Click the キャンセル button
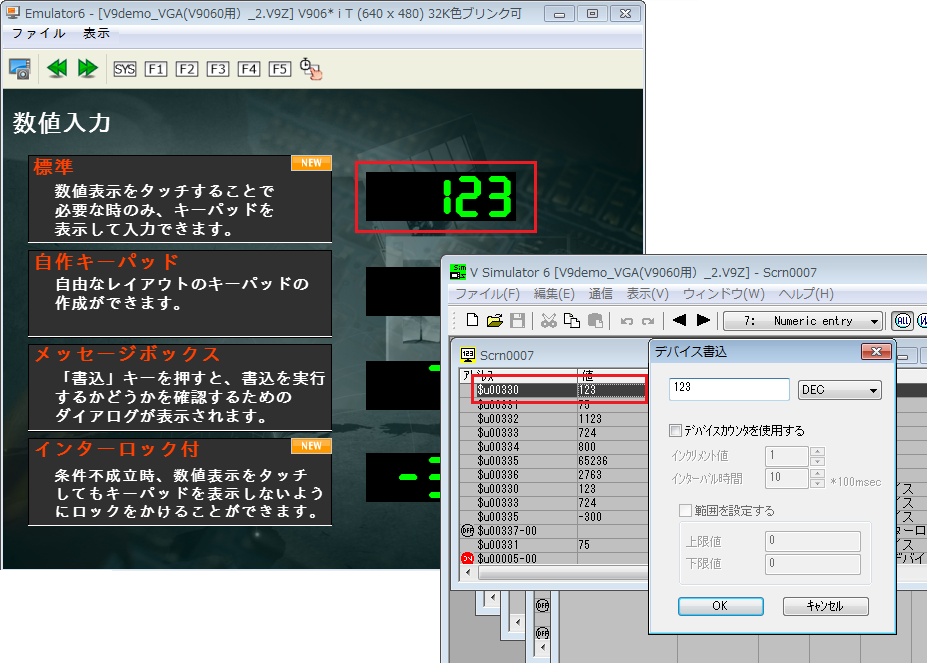927x663 pixels. click(x=825, y=606)
